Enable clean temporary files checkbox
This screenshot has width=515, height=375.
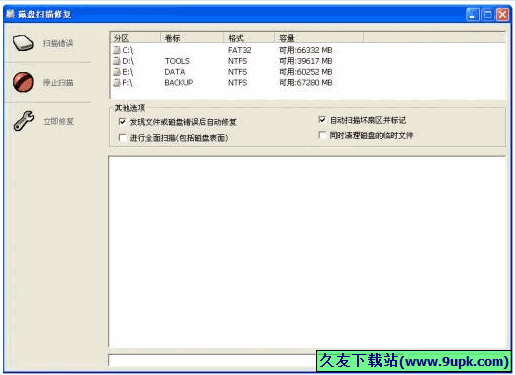(322, 135)
